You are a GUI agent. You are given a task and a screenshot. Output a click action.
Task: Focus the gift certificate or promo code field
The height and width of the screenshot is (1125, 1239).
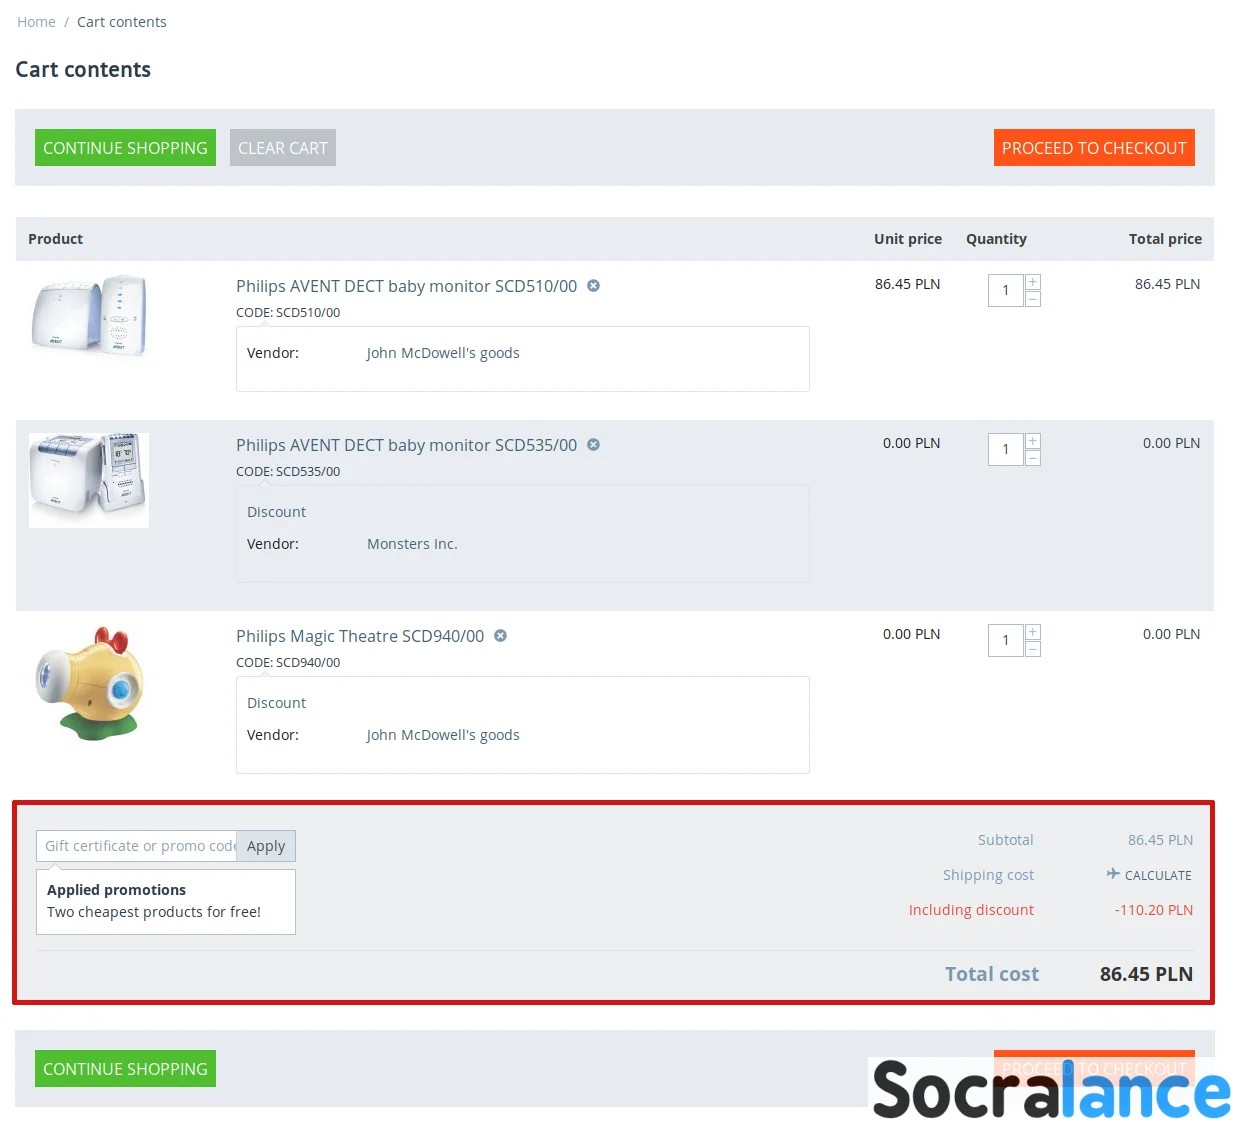tap(137, 846)
